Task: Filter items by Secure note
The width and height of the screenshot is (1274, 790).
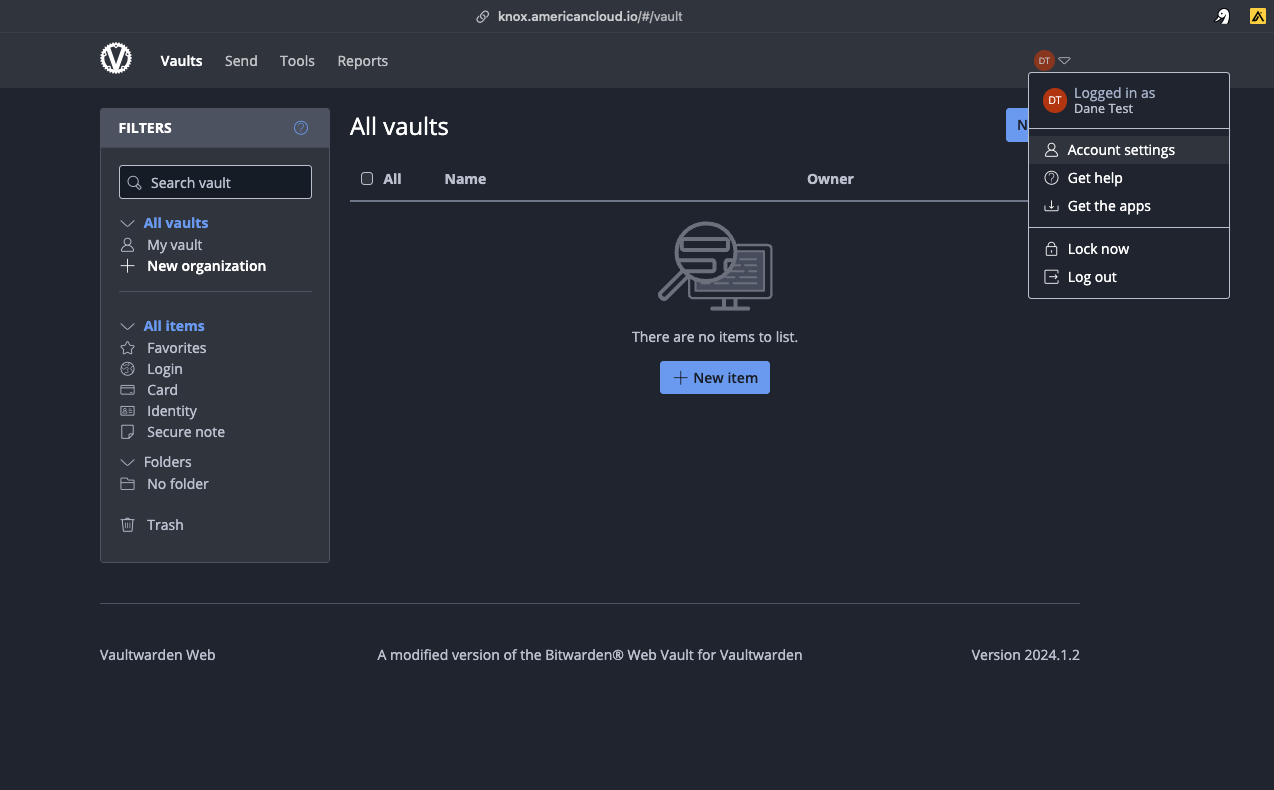Action: pos(185,432)
